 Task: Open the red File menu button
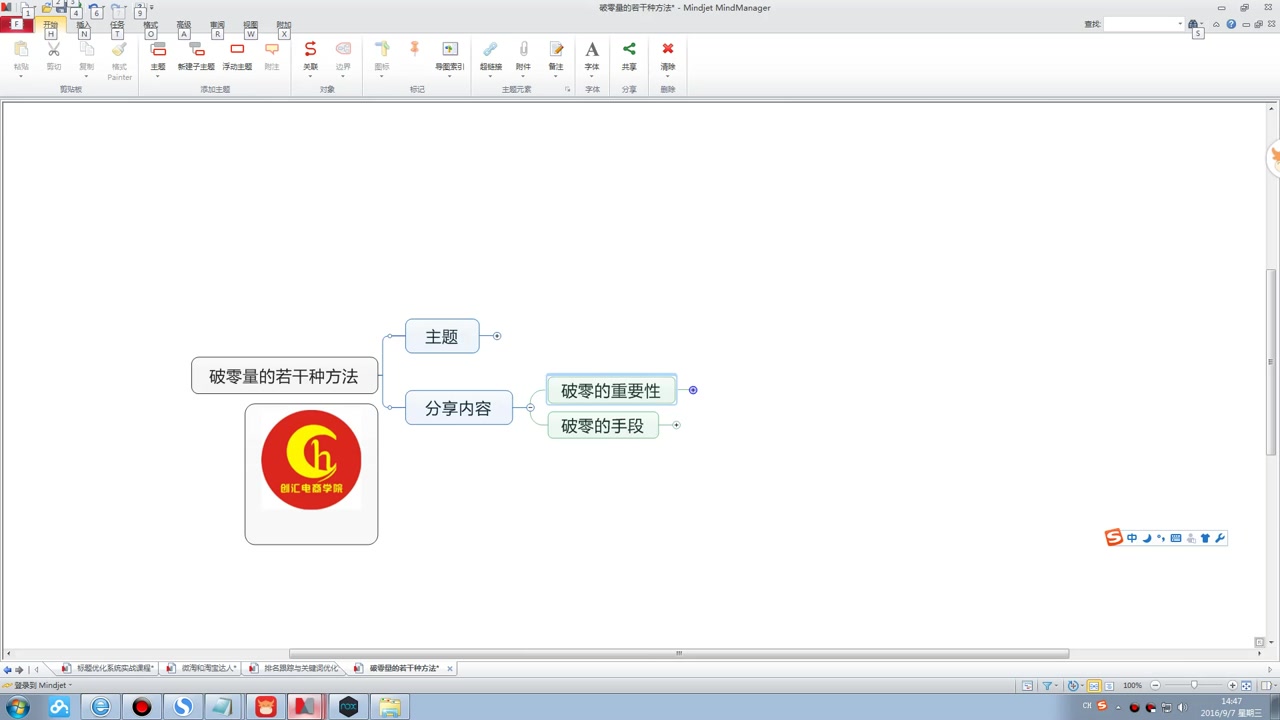click(17, 24)
